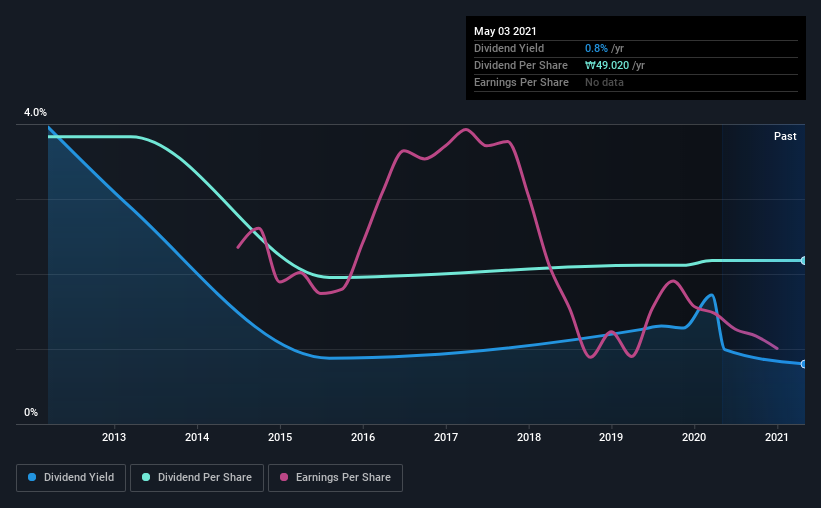
Task: Toggle the Dividend Per Share legend button
Action: pos(197,478)
